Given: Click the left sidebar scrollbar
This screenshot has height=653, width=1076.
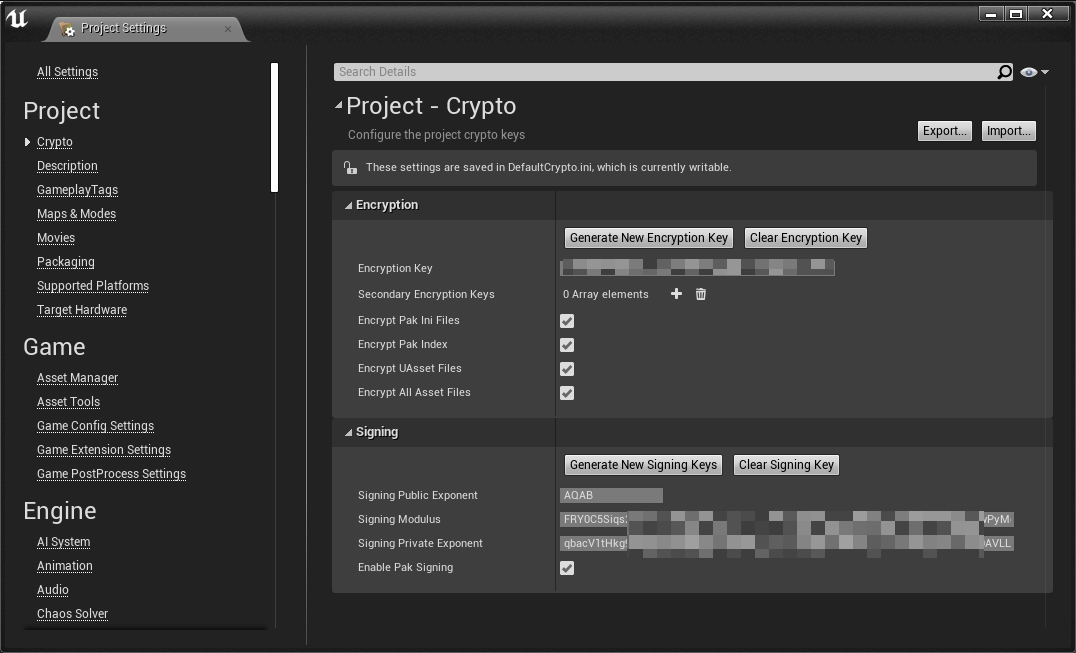Looking at the screenshot, I should click(x=274, y=128).
